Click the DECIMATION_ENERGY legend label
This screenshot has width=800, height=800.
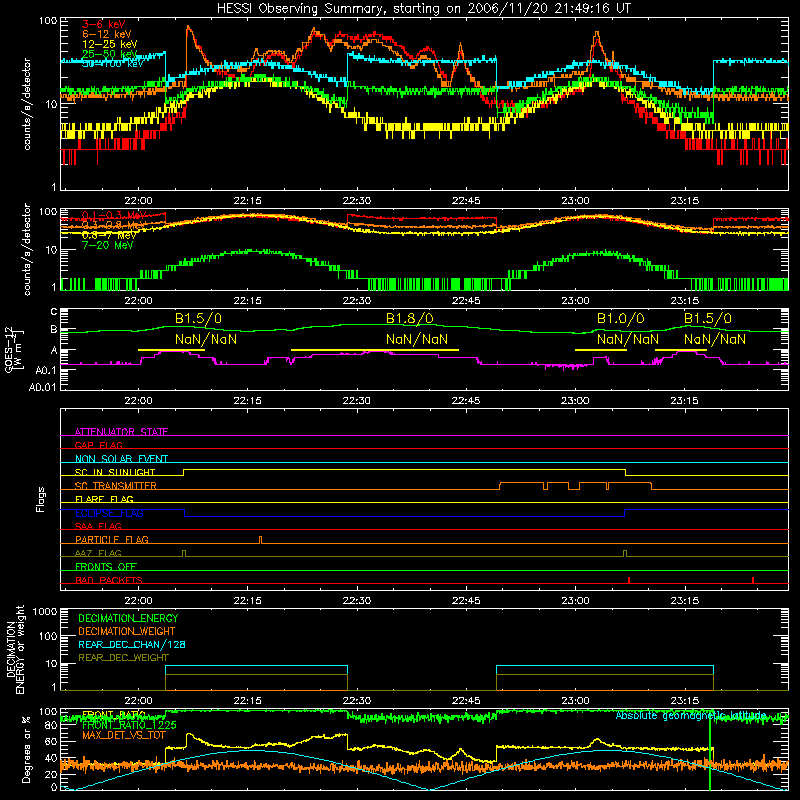click(x=128, y=618)
